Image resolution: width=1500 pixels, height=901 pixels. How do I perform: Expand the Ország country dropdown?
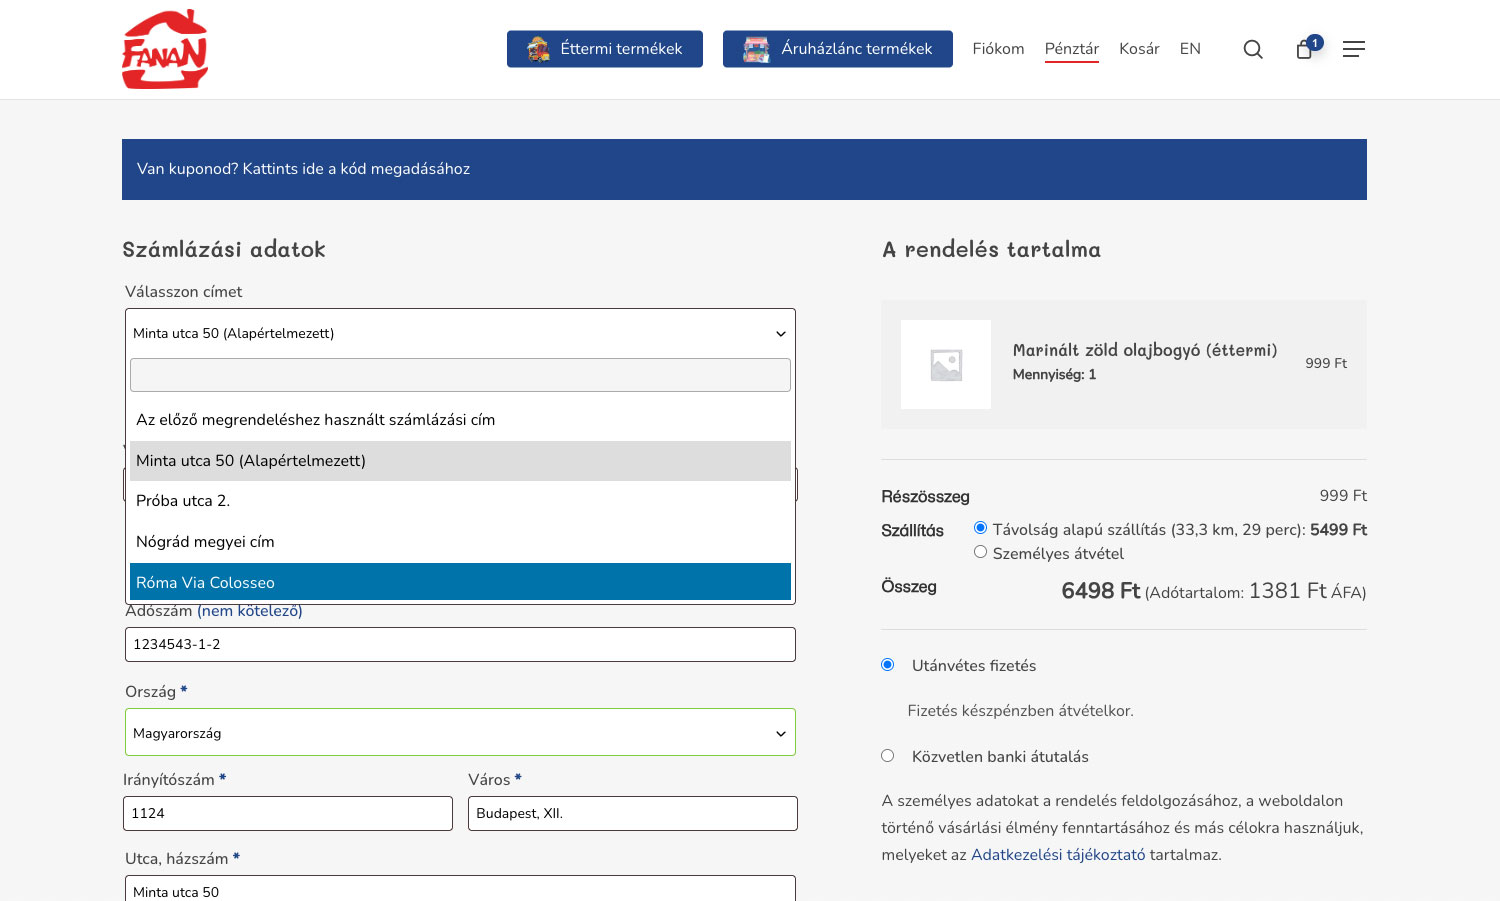(x=460, y=733)
